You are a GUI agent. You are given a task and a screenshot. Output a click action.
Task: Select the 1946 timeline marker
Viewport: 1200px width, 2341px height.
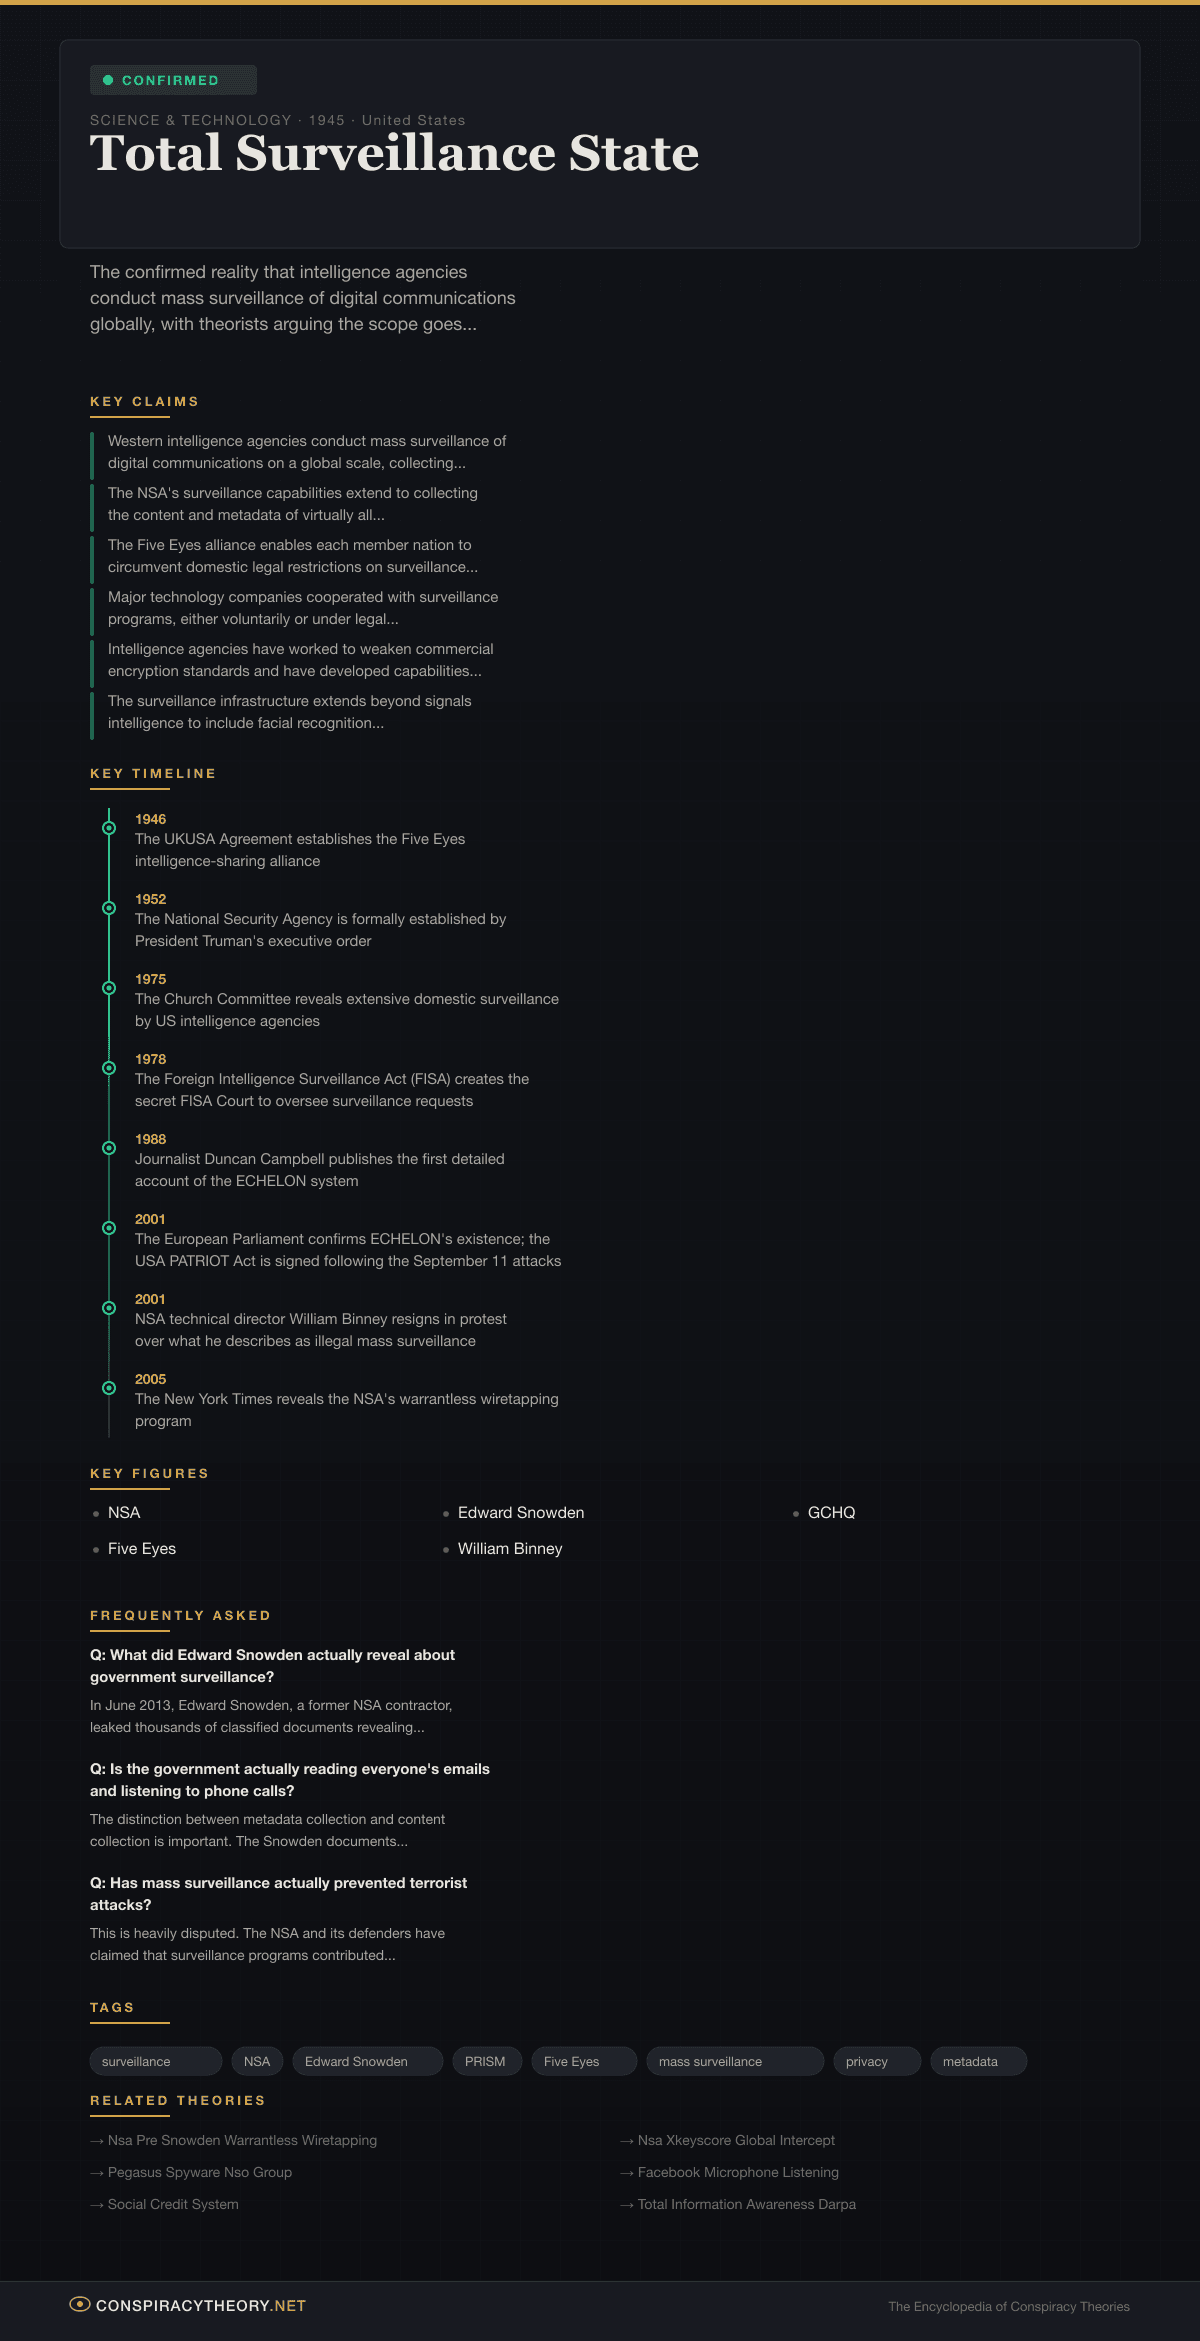109,828
